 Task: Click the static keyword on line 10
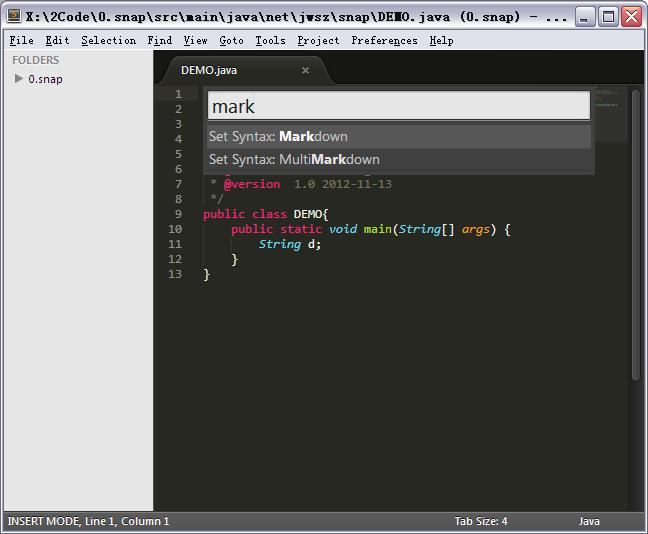[x=301, y=229]
